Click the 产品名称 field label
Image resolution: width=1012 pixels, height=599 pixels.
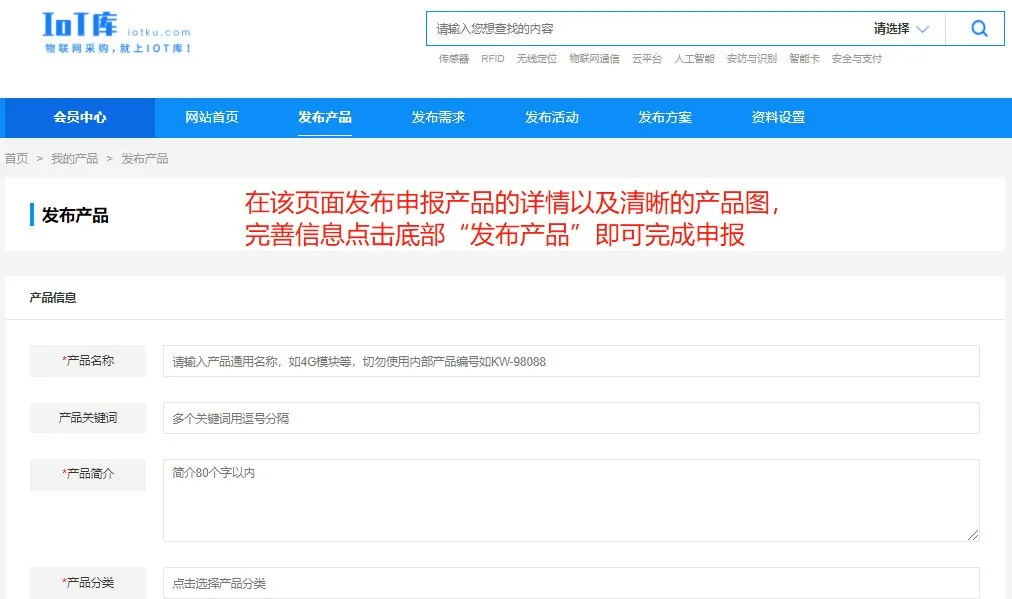click(x=88, y=361)
